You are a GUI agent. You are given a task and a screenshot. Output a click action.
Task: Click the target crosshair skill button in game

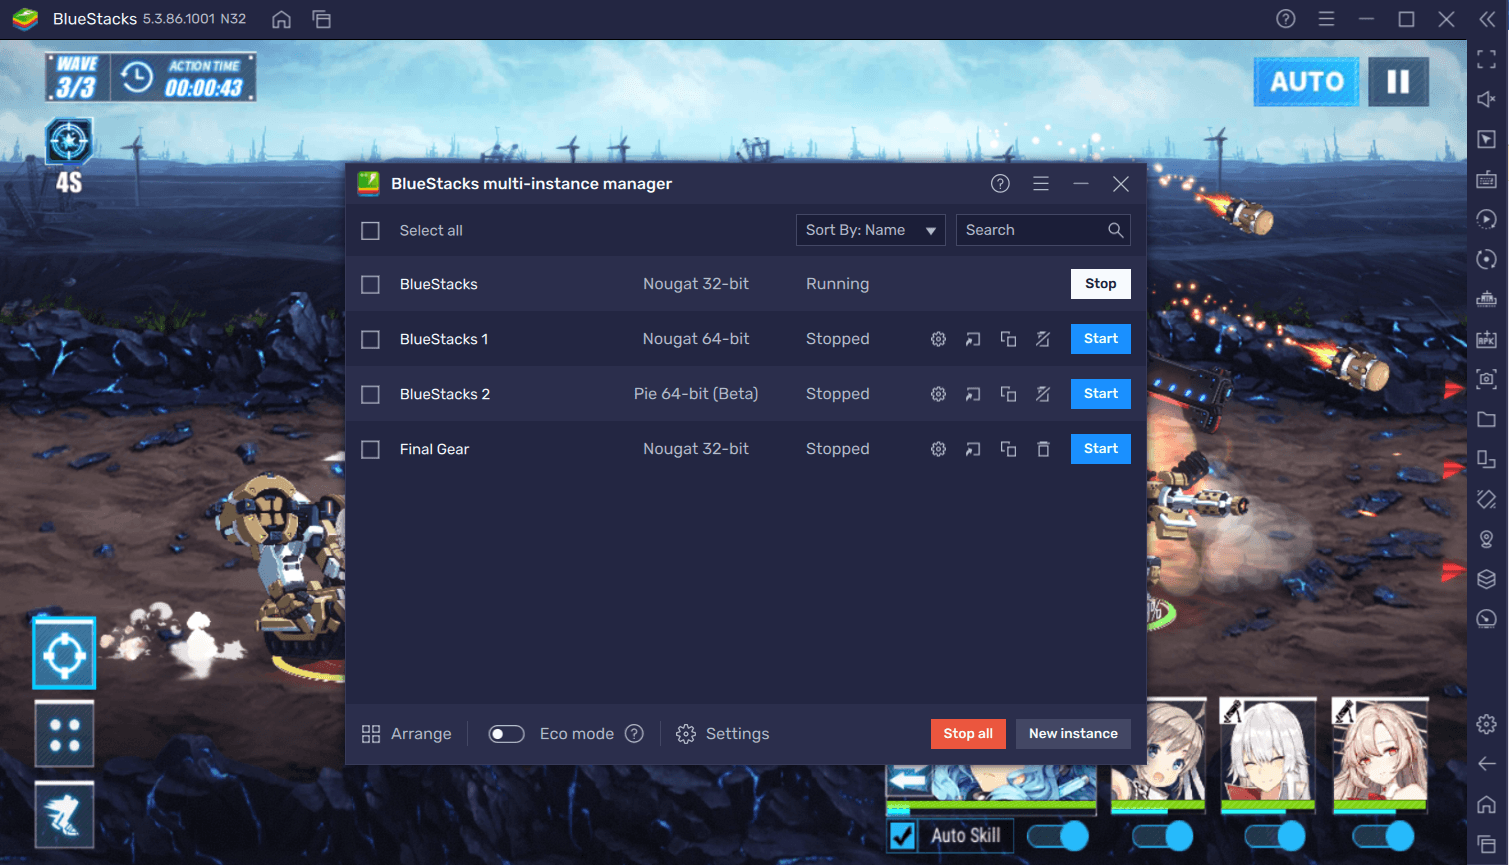point(64,653)
